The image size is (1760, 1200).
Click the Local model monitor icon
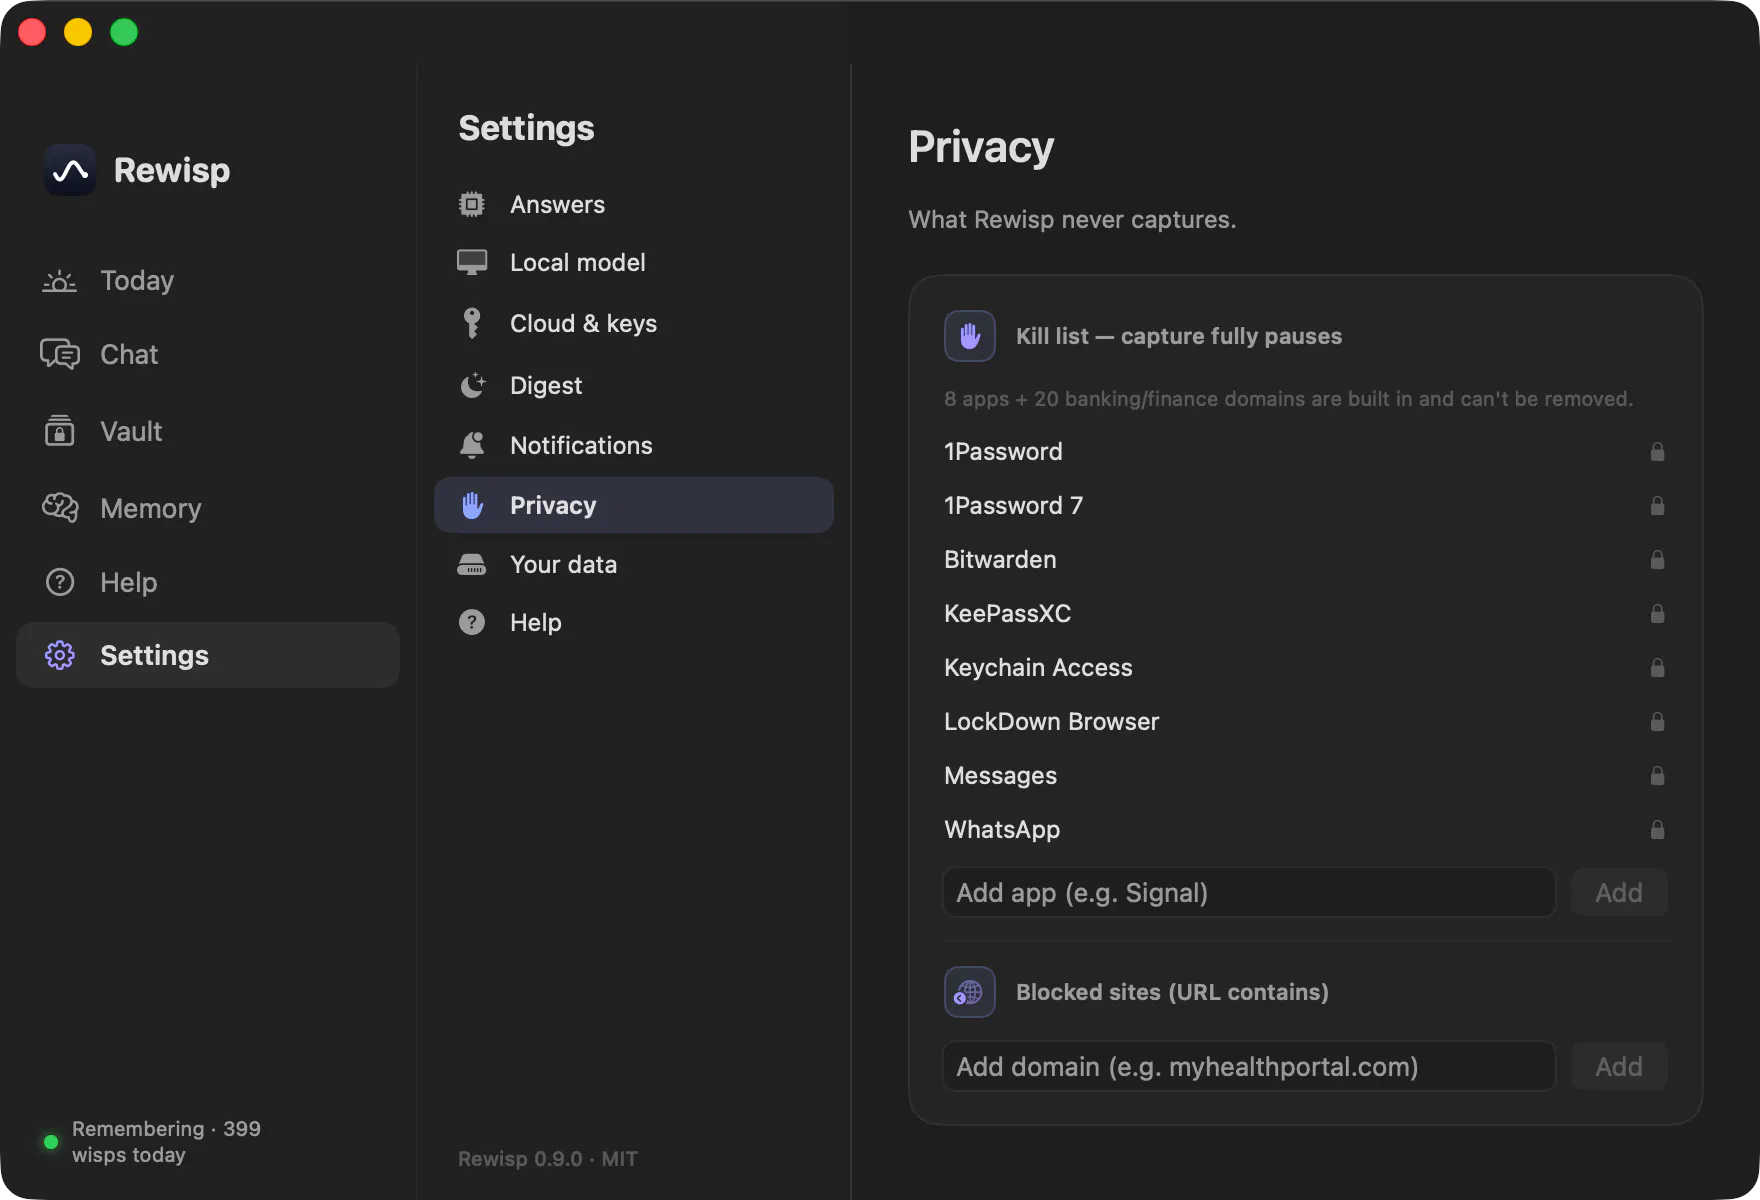472,262
